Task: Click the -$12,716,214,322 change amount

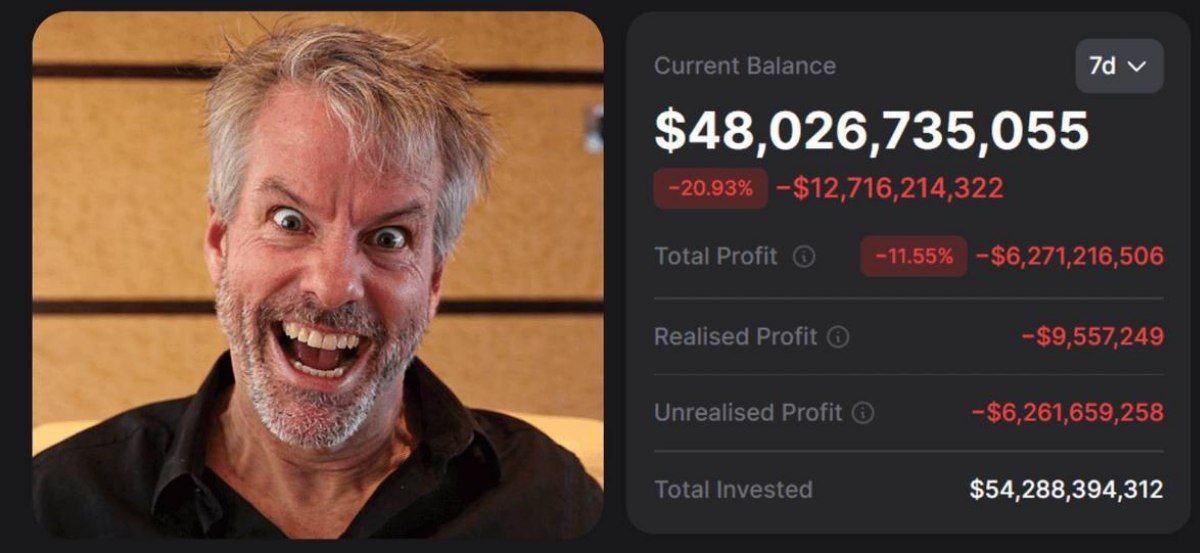Action: click(x=890, y=188)
